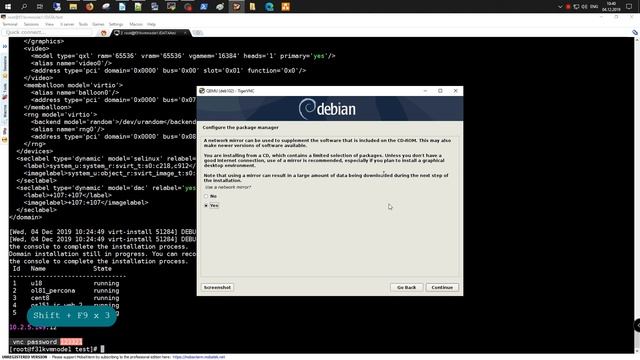Go to MobaXterm home tab icon
This screenshot has width=640, height=360.
tap(104, 33)
